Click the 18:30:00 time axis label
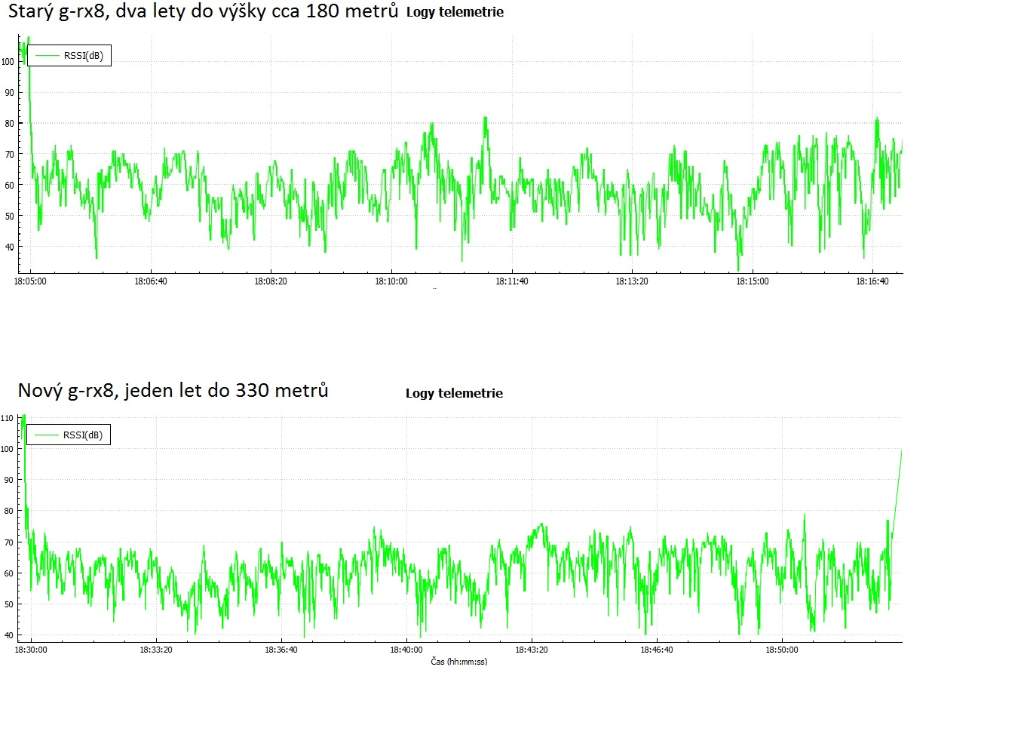The image size is (1024, 747). pyautogui.click(x=30, y=650)
